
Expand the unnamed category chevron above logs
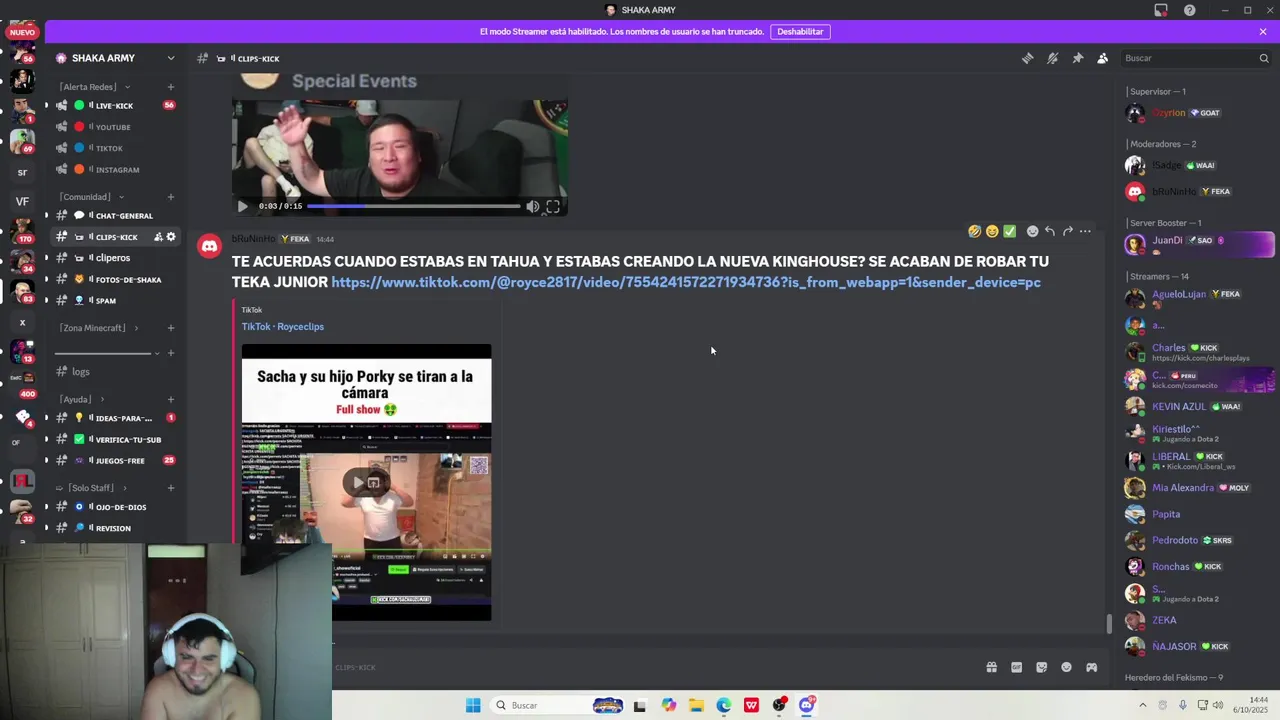(156, 353)
